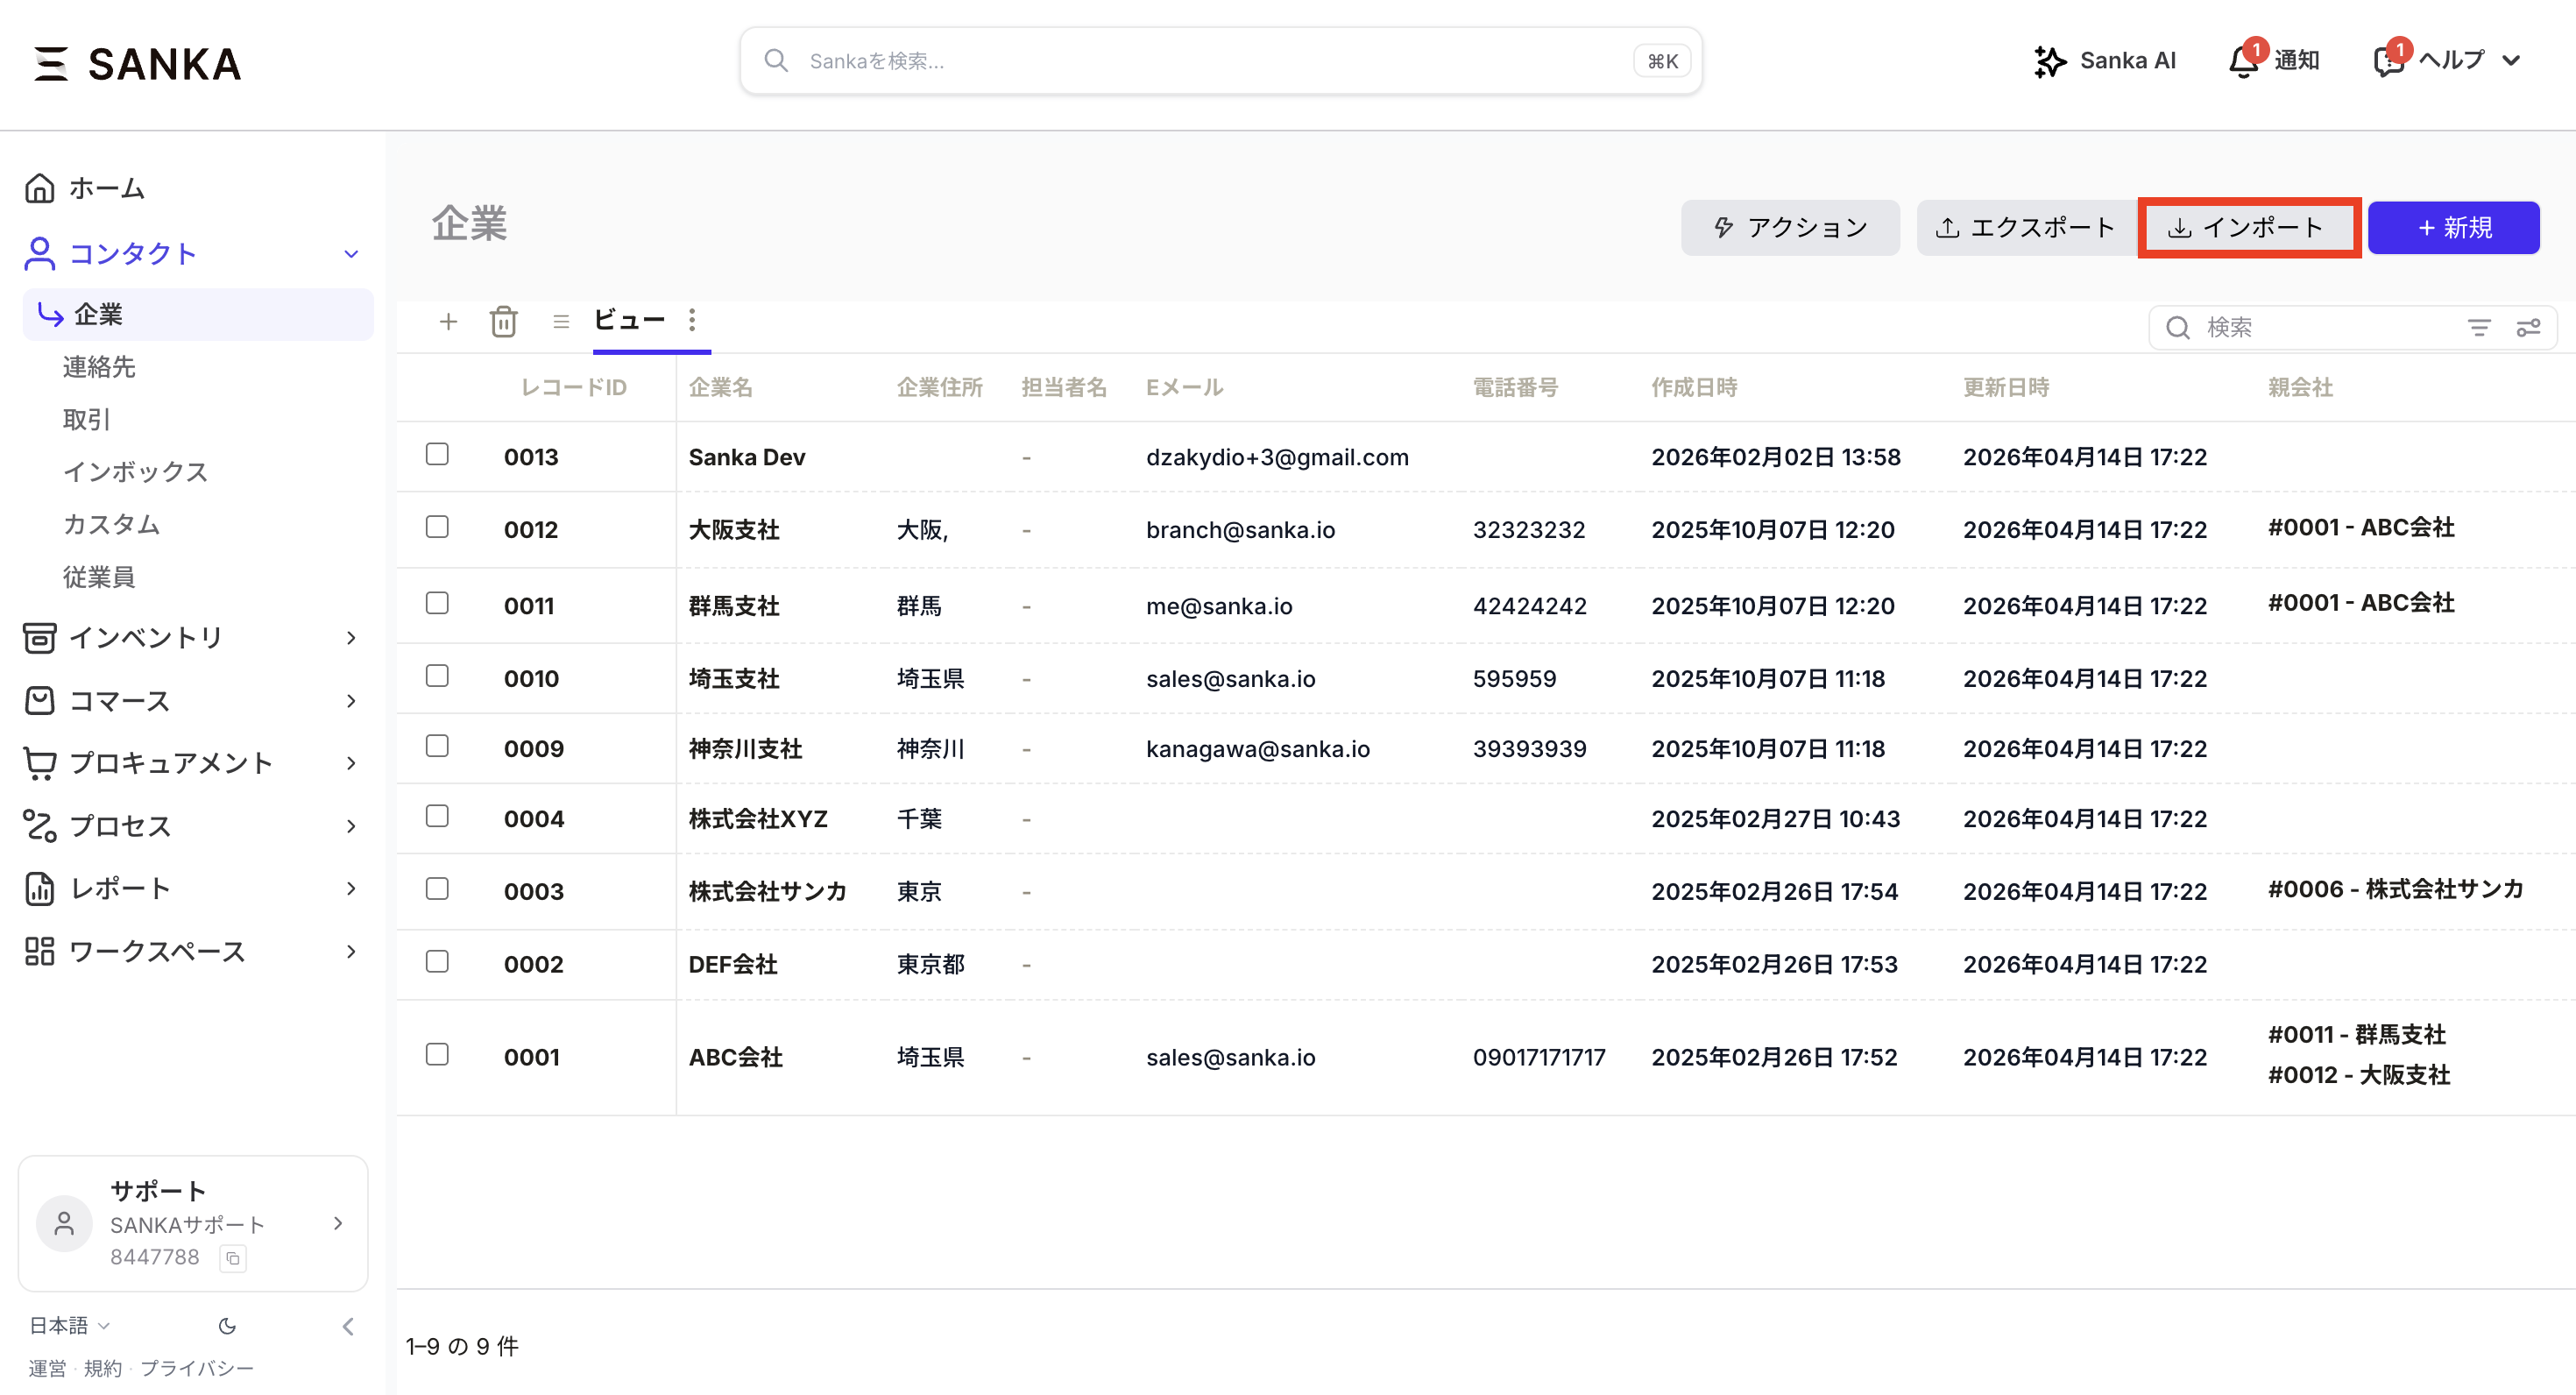Click the trash delete icon in toolbar

tap(503, 322)
